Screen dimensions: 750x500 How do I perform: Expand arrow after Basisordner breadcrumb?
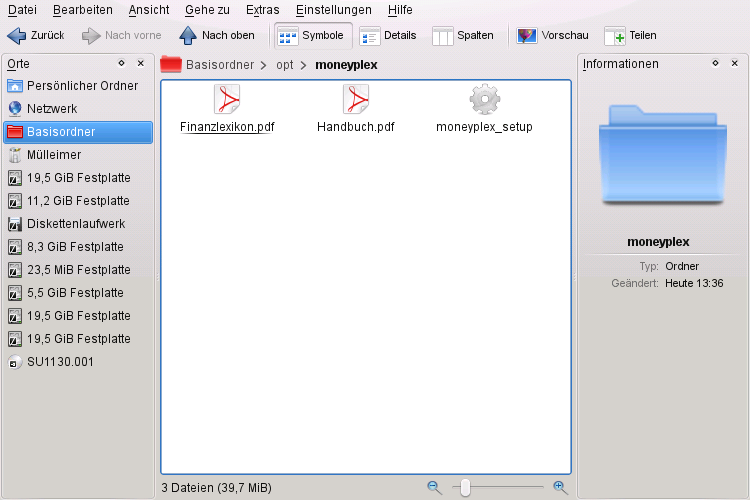tap(264, 65)
